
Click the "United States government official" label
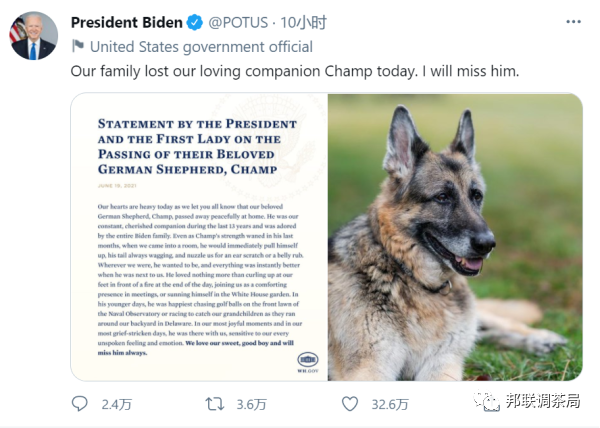point(201,47)
